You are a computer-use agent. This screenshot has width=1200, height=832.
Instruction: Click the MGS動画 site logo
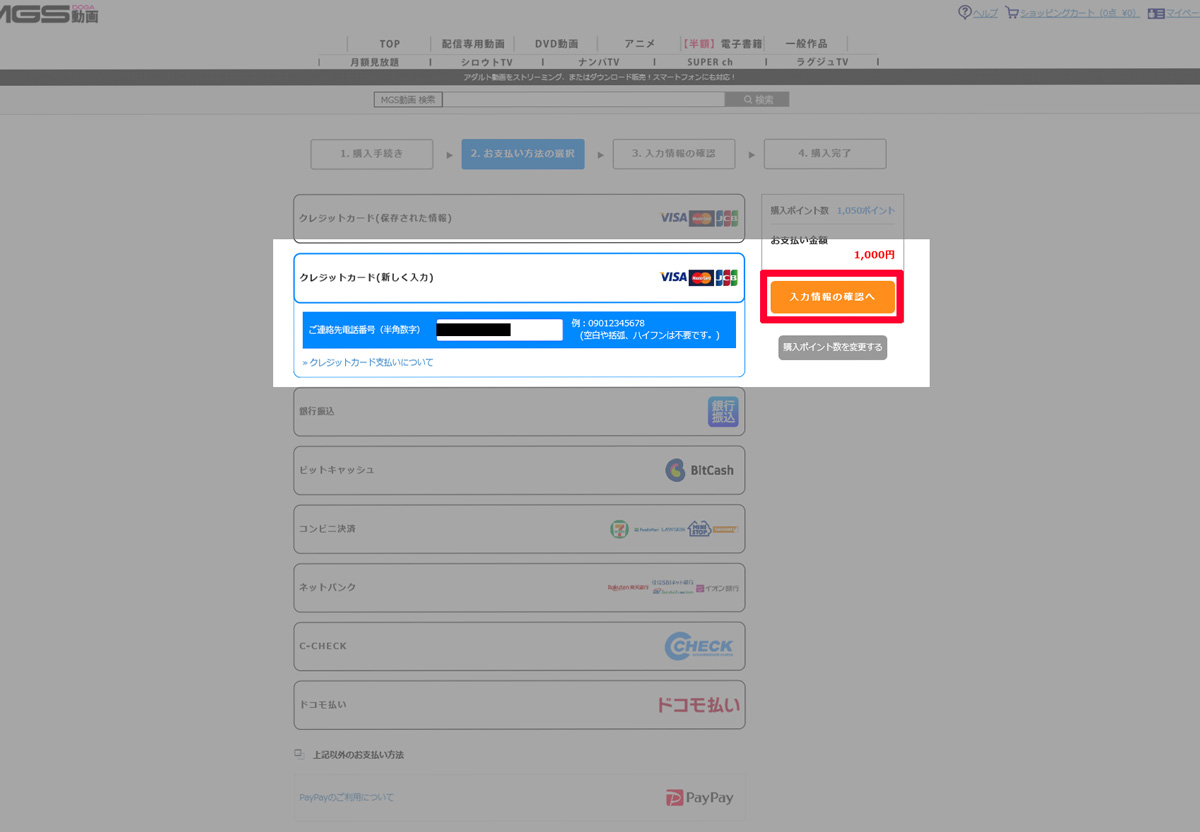[50, 14]
